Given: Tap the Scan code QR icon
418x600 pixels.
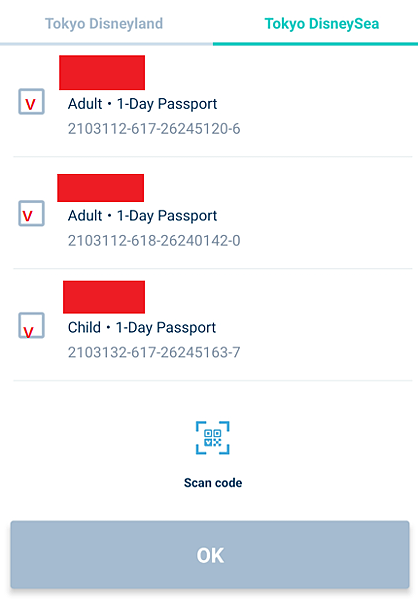Looking at the screenshot, I should pos(212,438).
